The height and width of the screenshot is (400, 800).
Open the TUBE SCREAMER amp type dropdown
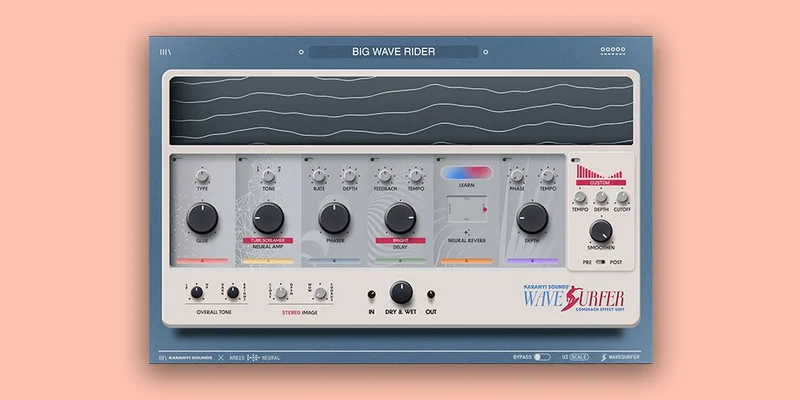[268, 240]
